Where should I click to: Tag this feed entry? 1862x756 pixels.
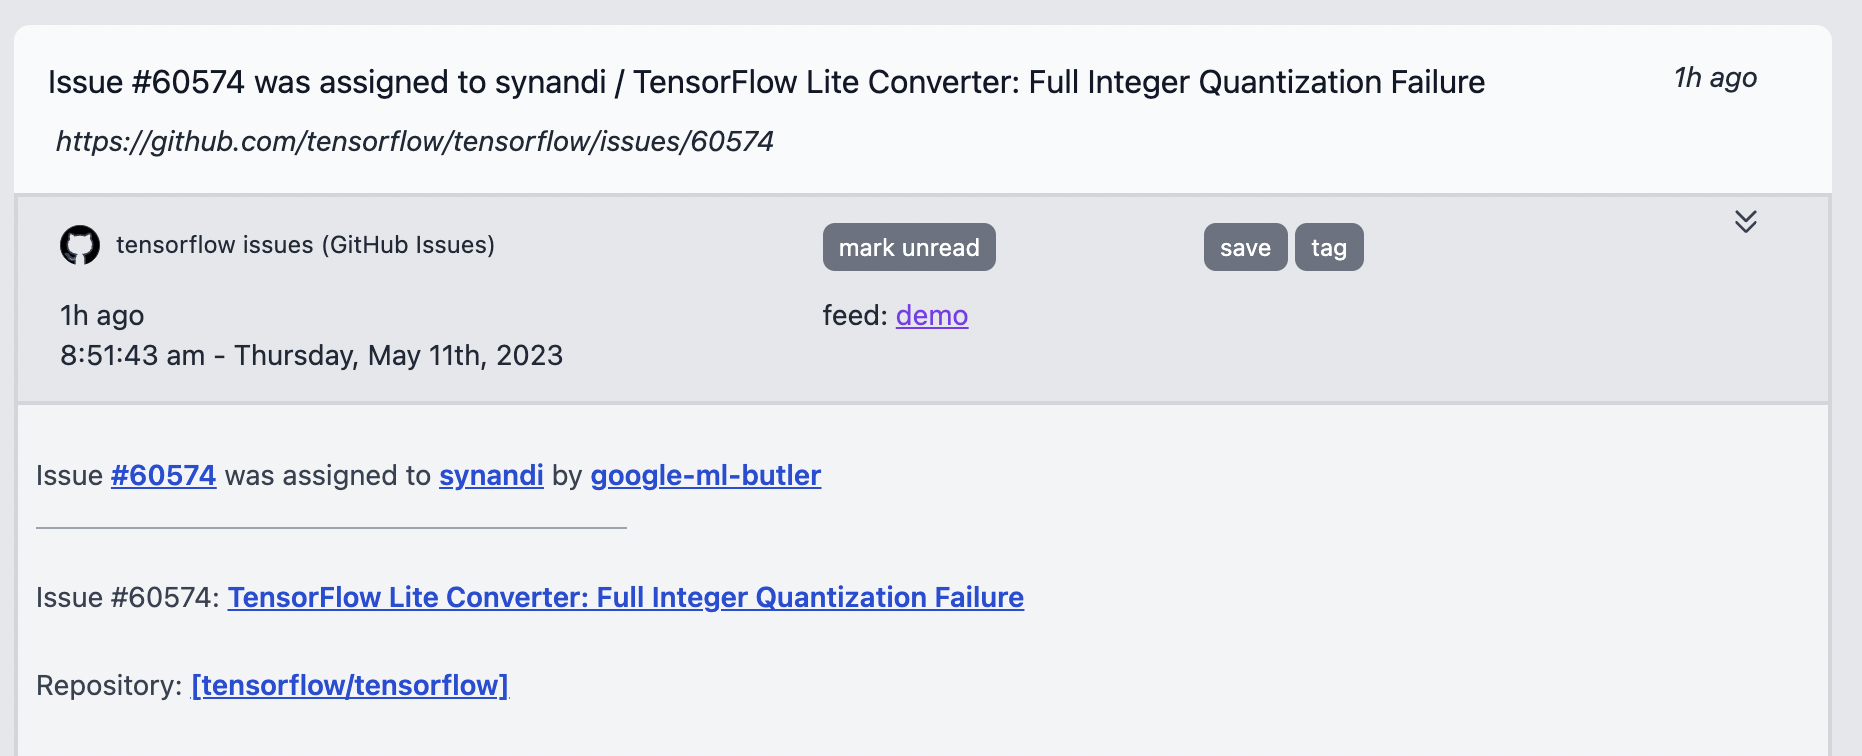[1329, 247]
